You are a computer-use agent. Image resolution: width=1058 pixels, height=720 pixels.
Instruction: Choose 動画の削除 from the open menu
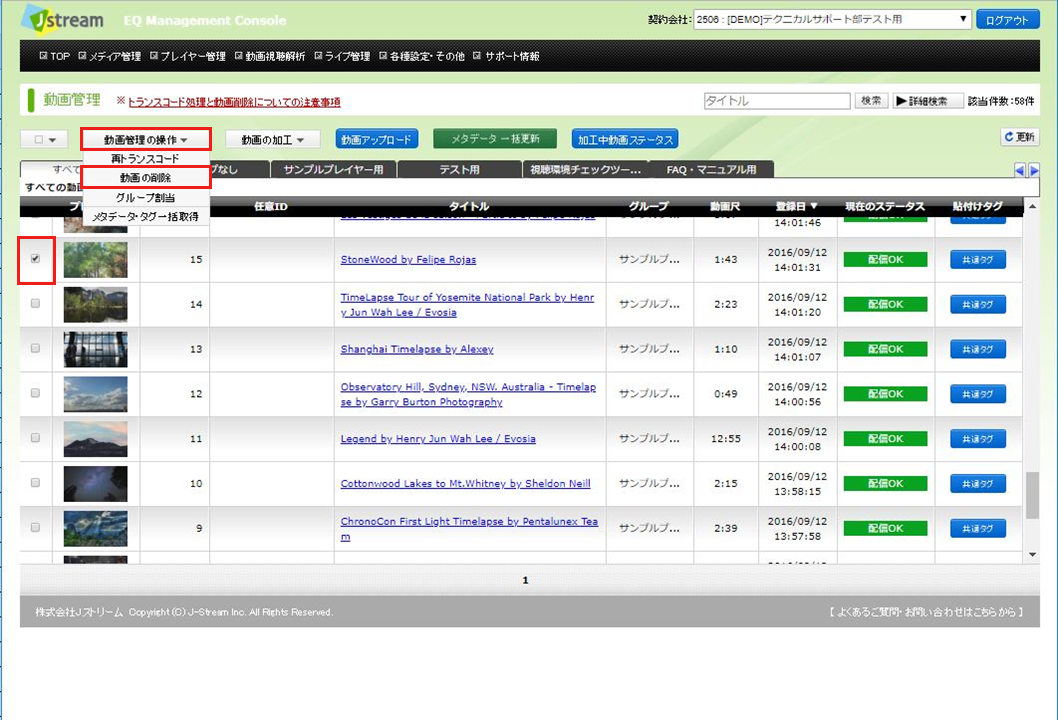tap(145, 178)
